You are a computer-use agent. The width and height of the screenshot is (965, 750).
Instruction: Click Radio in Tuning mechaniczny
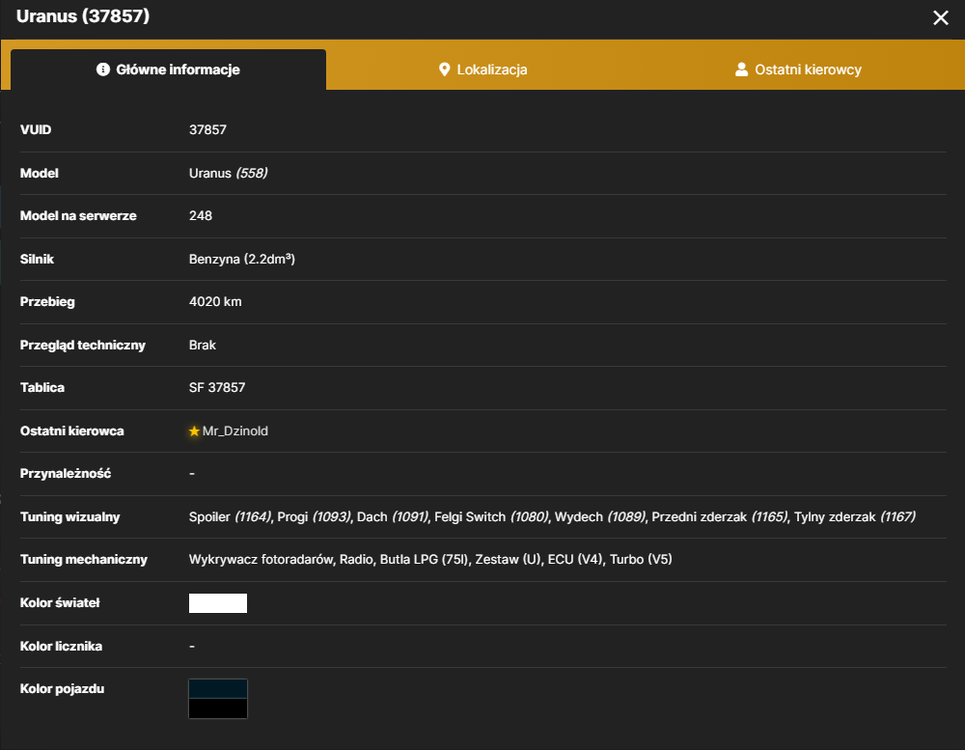click(356, 559)
